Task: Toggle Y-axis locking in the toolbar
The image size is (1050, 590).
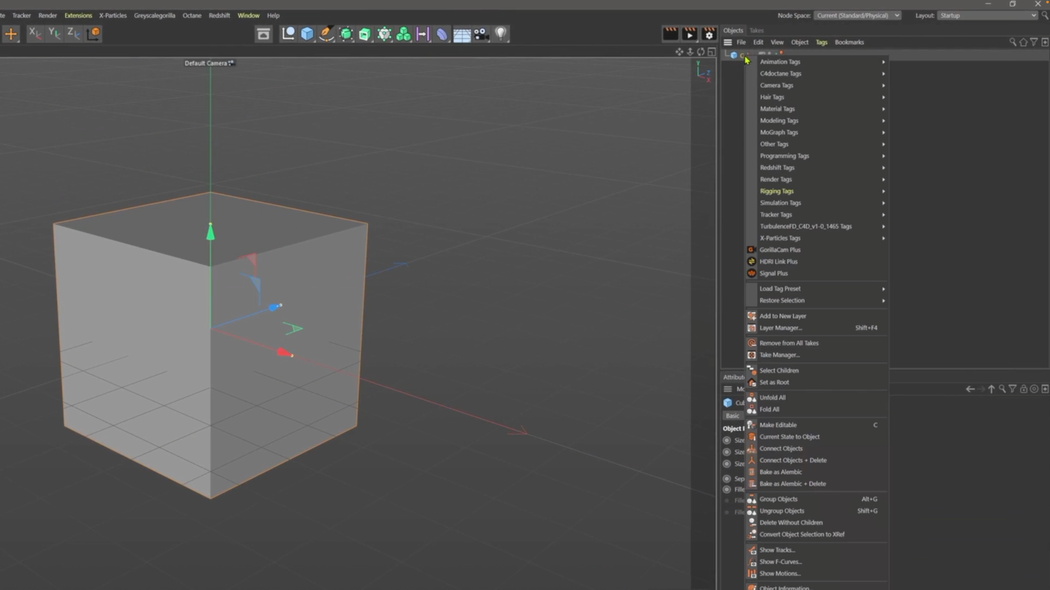Action: click(55, 34)
